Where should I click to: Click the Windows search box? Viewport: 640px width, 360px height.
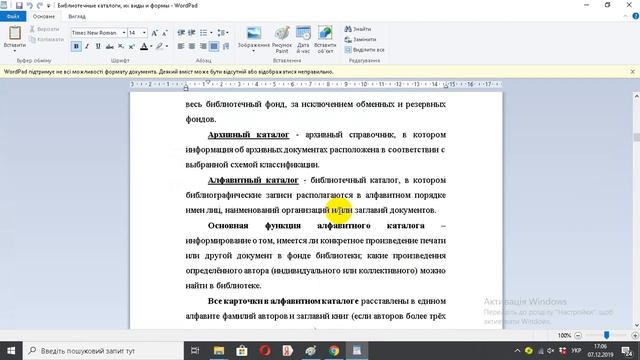coord(103,351)
